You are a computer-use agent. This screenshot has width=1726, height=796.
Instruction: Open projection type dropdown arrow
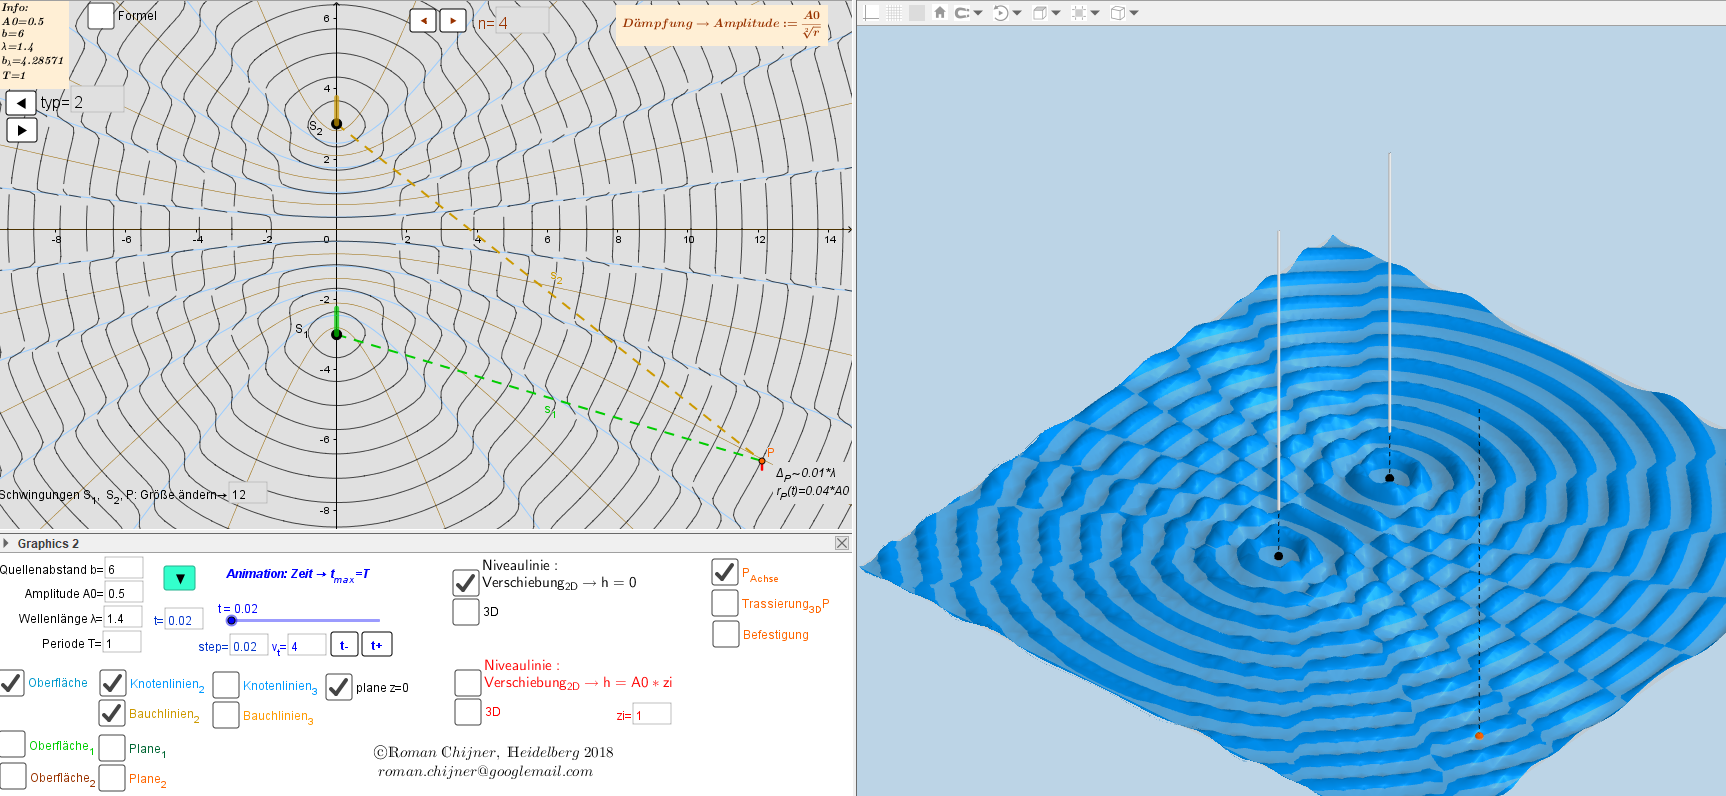1134,13
